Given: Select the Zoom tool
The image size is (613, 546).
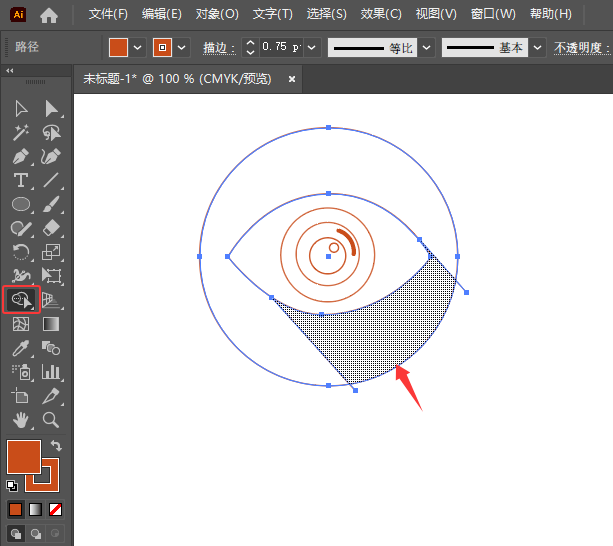Looking at the screenshot, I should 51,420.
